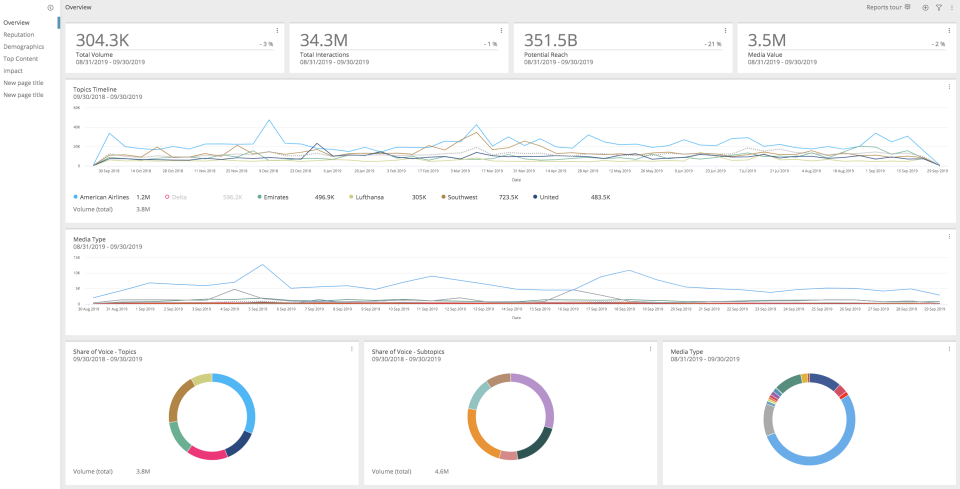
Task: Open the Reports tour signpost icon
Action: 908,7
